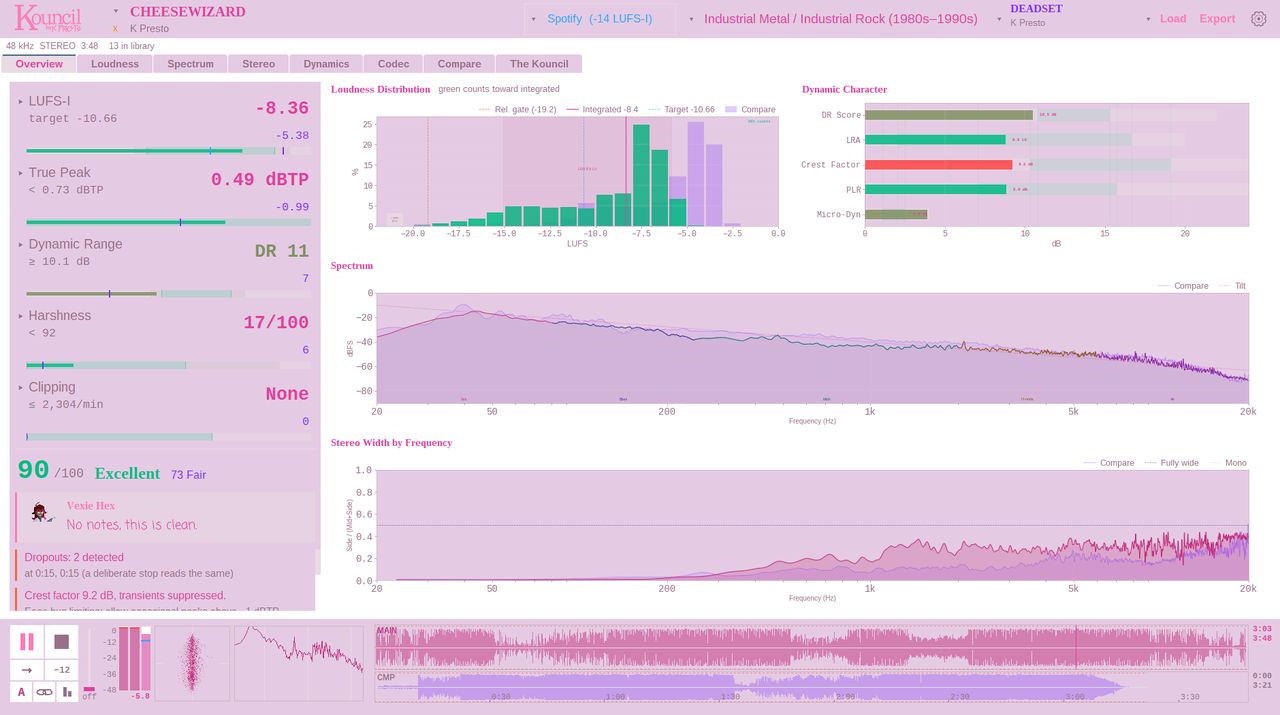Switch to the Loudness tab
This screenshot has height=715, width=1280.
coord(115,64)
